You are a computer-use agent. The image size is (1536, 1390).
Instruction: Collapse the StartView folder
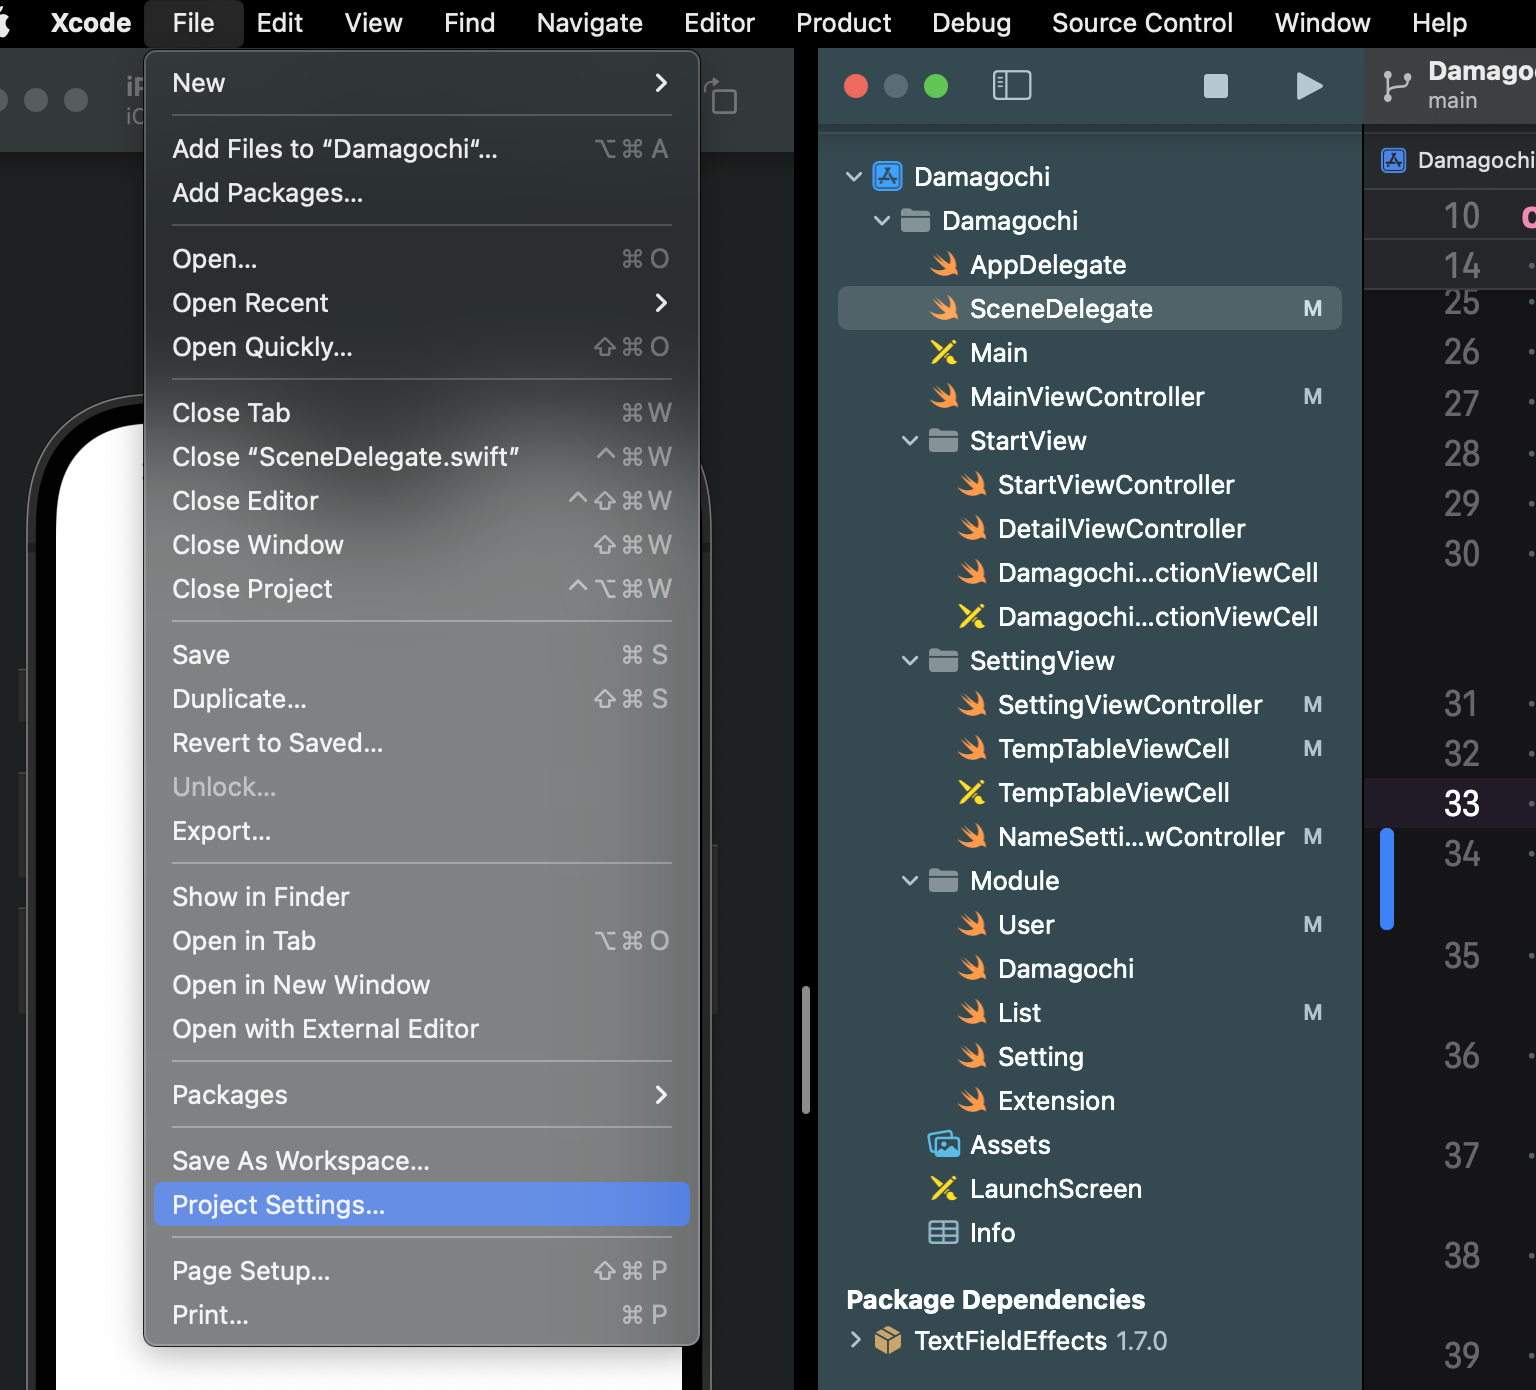(910, 440)
